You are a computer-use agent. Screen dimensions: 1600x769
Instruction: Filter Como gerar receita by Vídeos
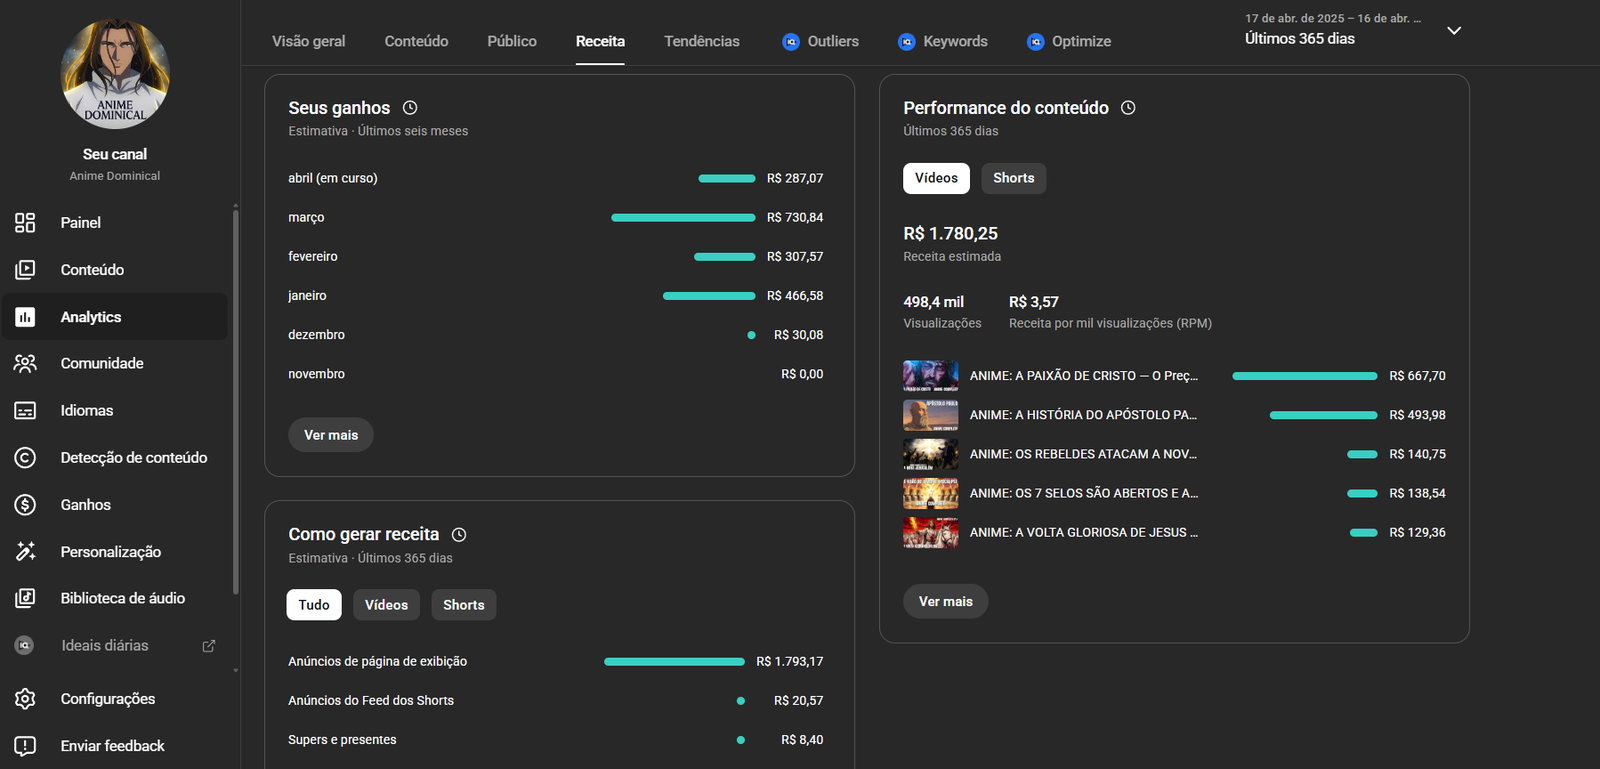[x=386, y=605]
